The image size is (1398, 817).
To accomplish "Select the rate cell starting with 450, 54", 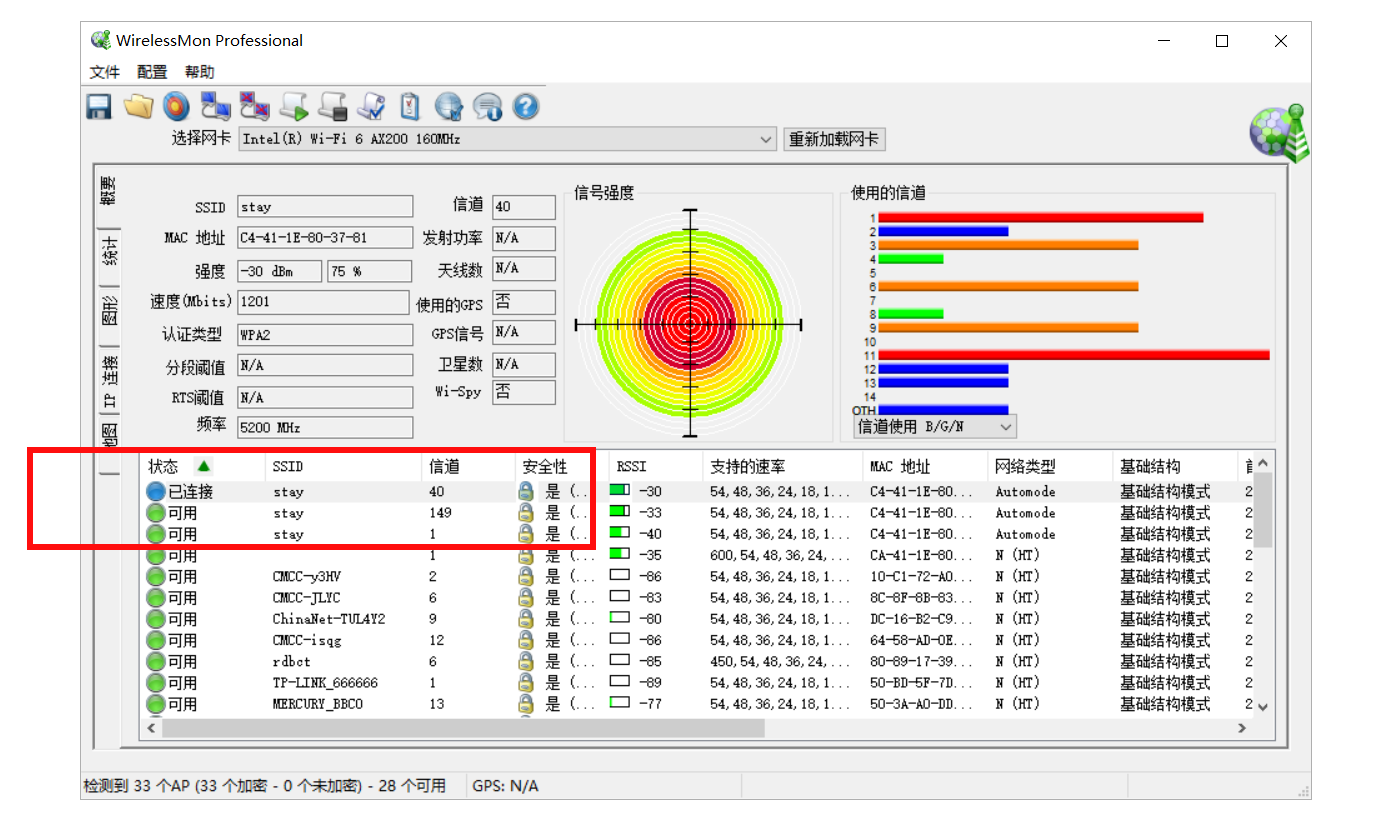I will click(x=780, y=662).
